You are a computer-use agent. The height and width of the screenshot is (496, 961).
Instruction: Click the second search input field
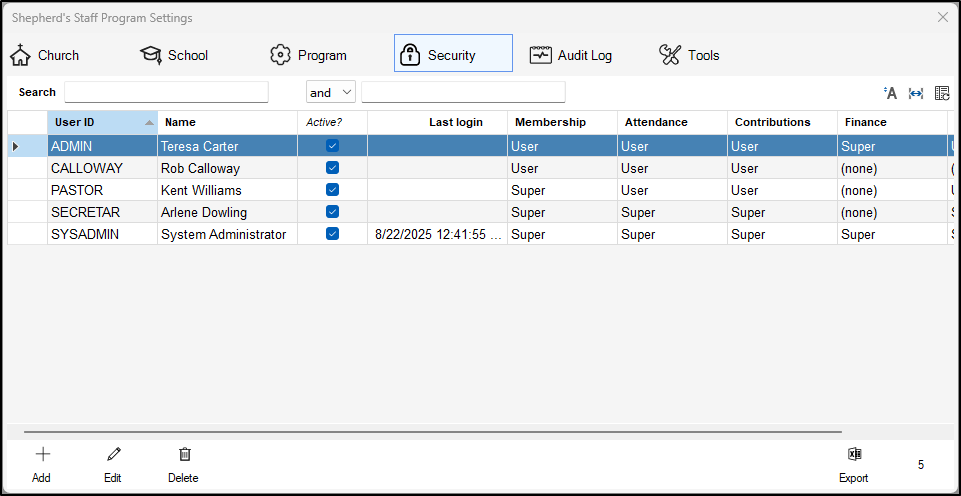pos(463,92)
